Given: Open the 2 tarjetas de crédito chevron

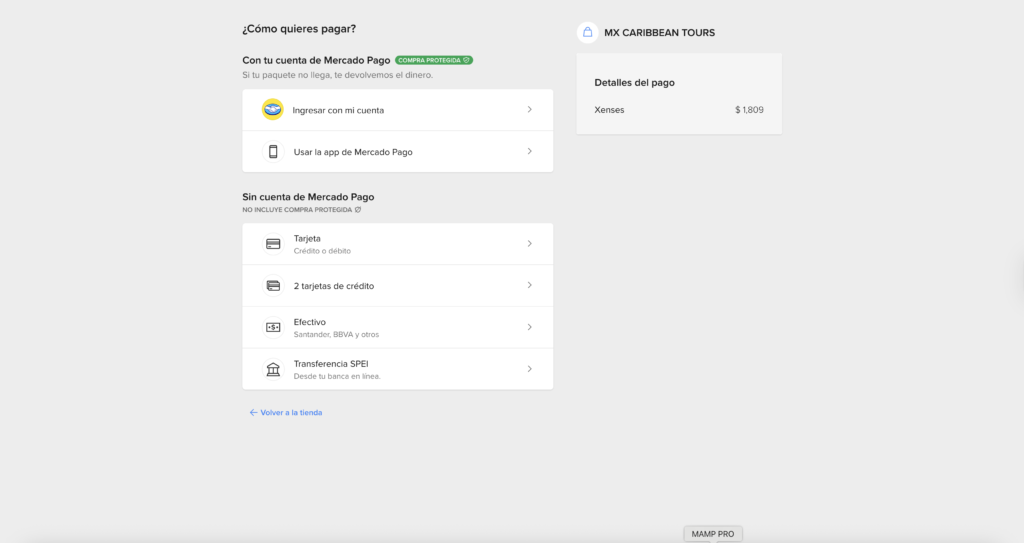Looking at the screenshot, I should pos(529,286).
